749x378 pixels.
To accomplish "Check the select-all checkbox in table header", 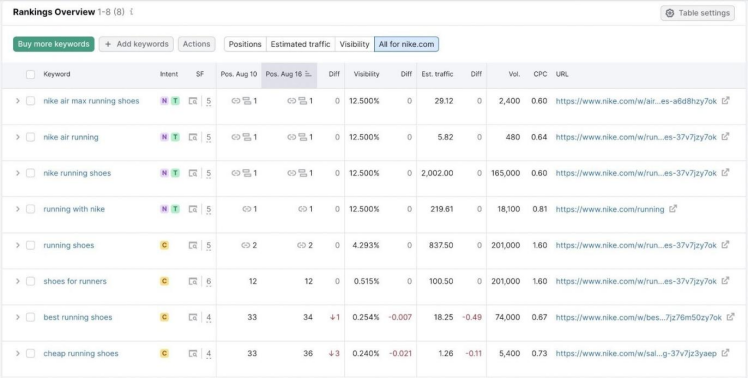I will point(31,74).
